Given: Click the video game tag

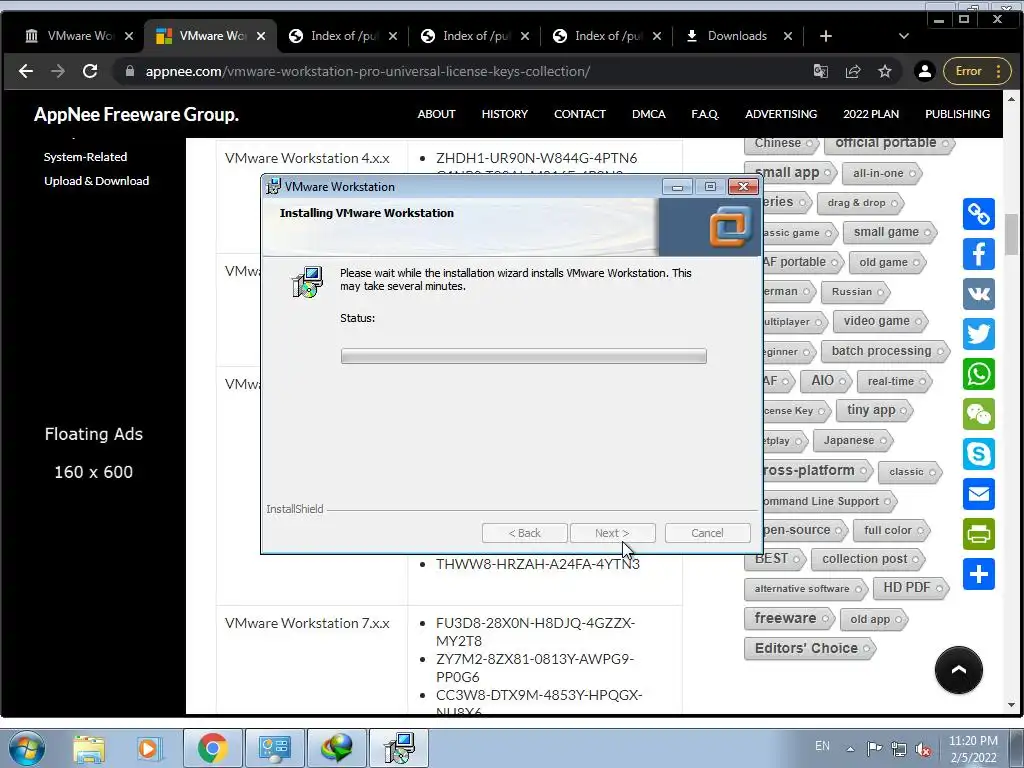Looking at the screenshot, I should tap(879, 321).
